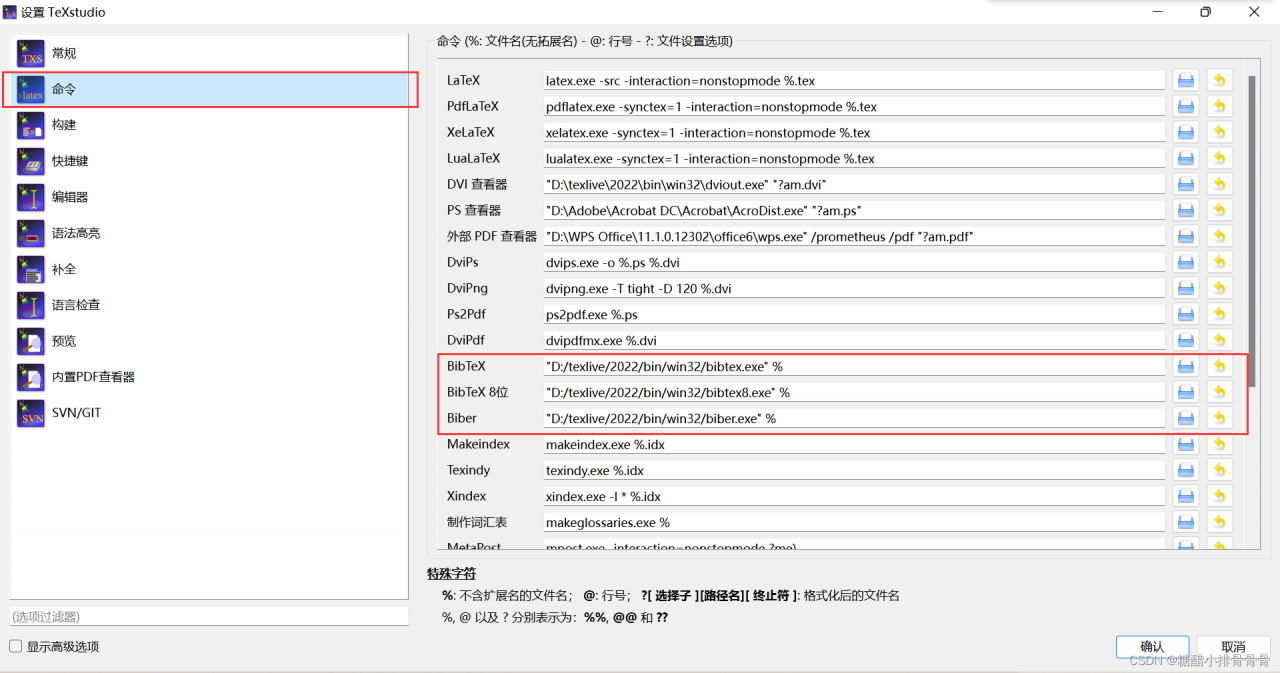Browse for Makeindex executable
1280x673 pixels.
(x=1186, y=444)
